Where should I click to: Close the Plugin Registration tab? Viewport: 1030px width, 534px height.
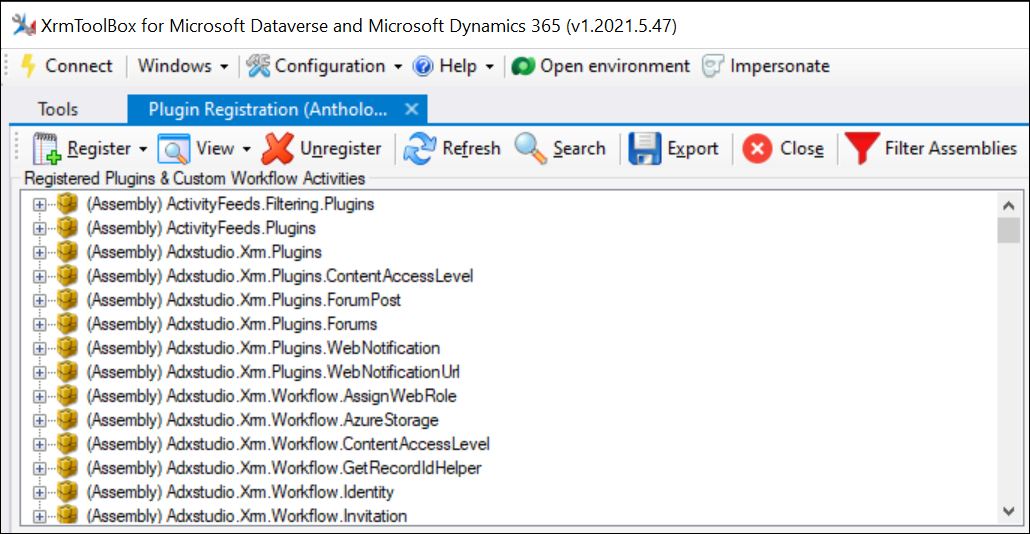tap(411, 109)
